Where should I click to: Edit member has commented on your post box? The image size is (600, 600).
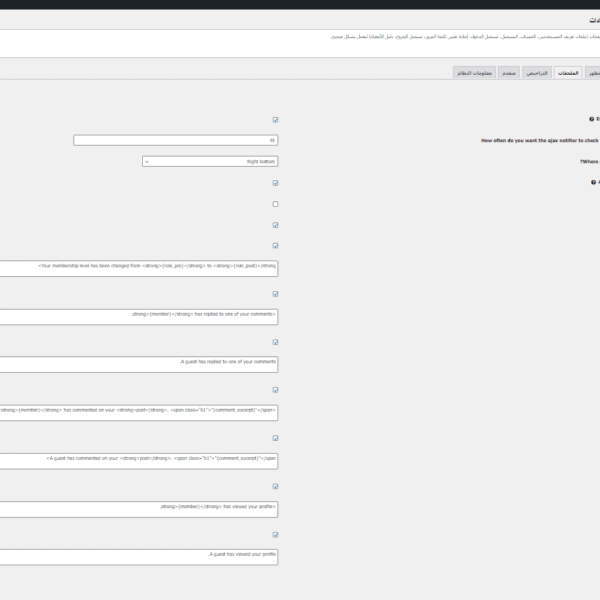(x=139, y=413)
